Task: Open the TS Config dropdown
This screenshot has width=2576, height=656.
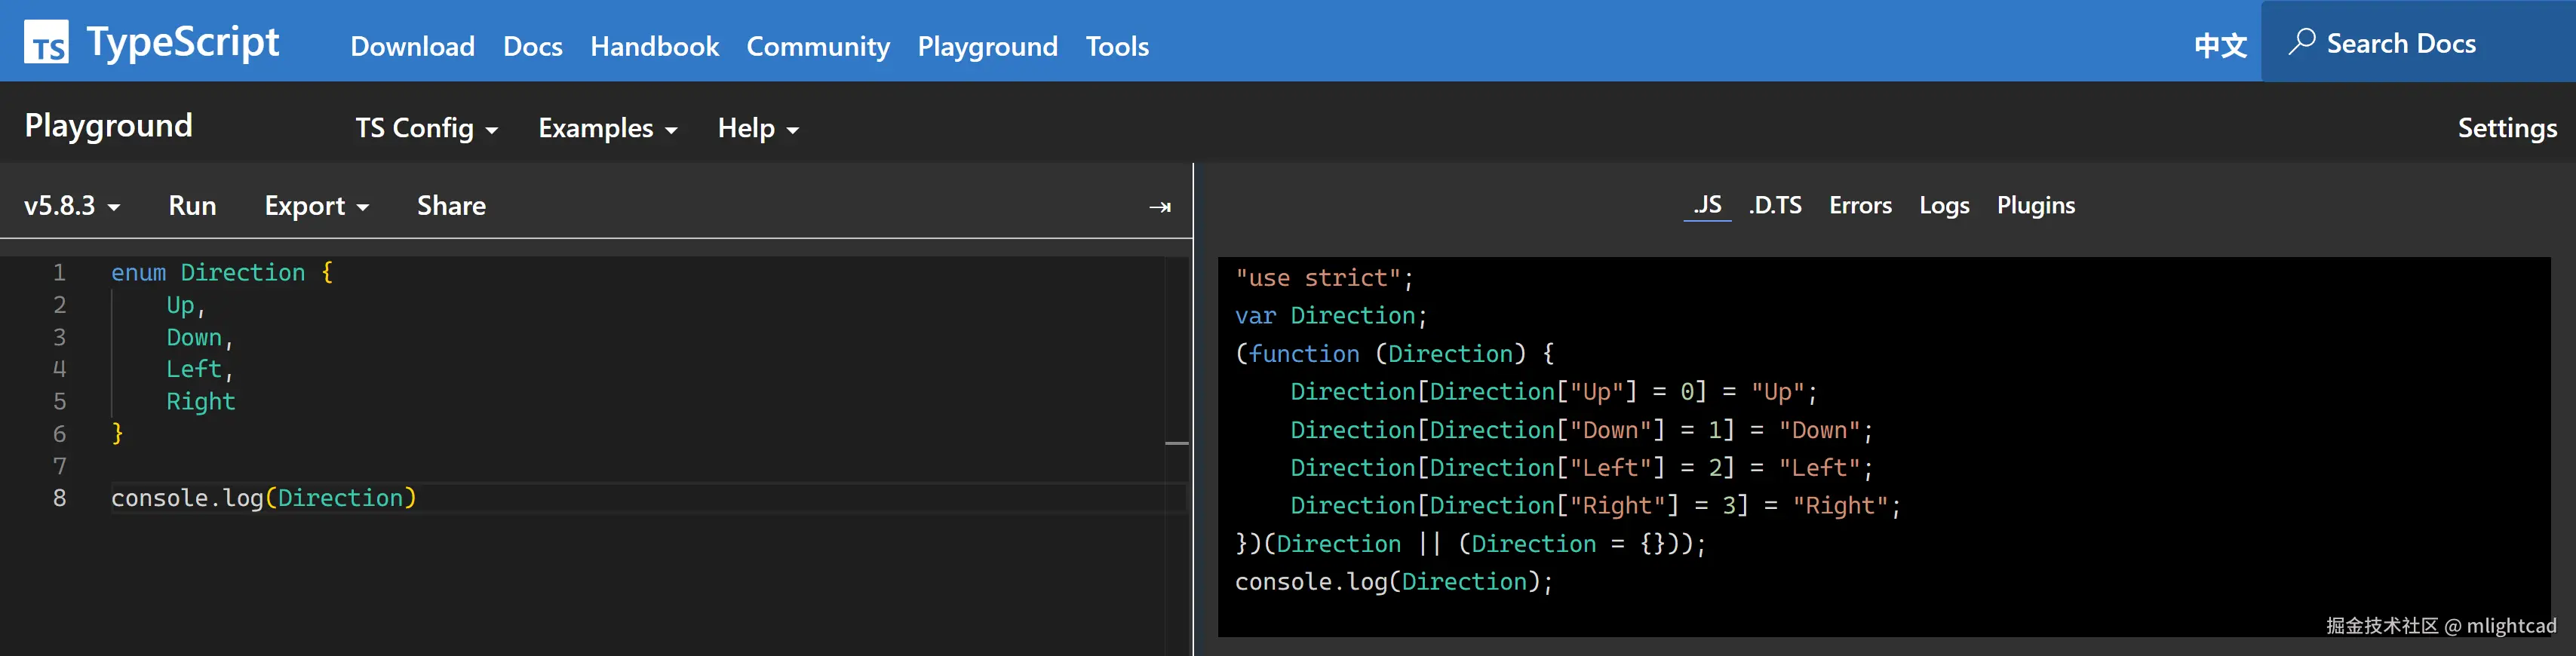Action: (426, 128)
